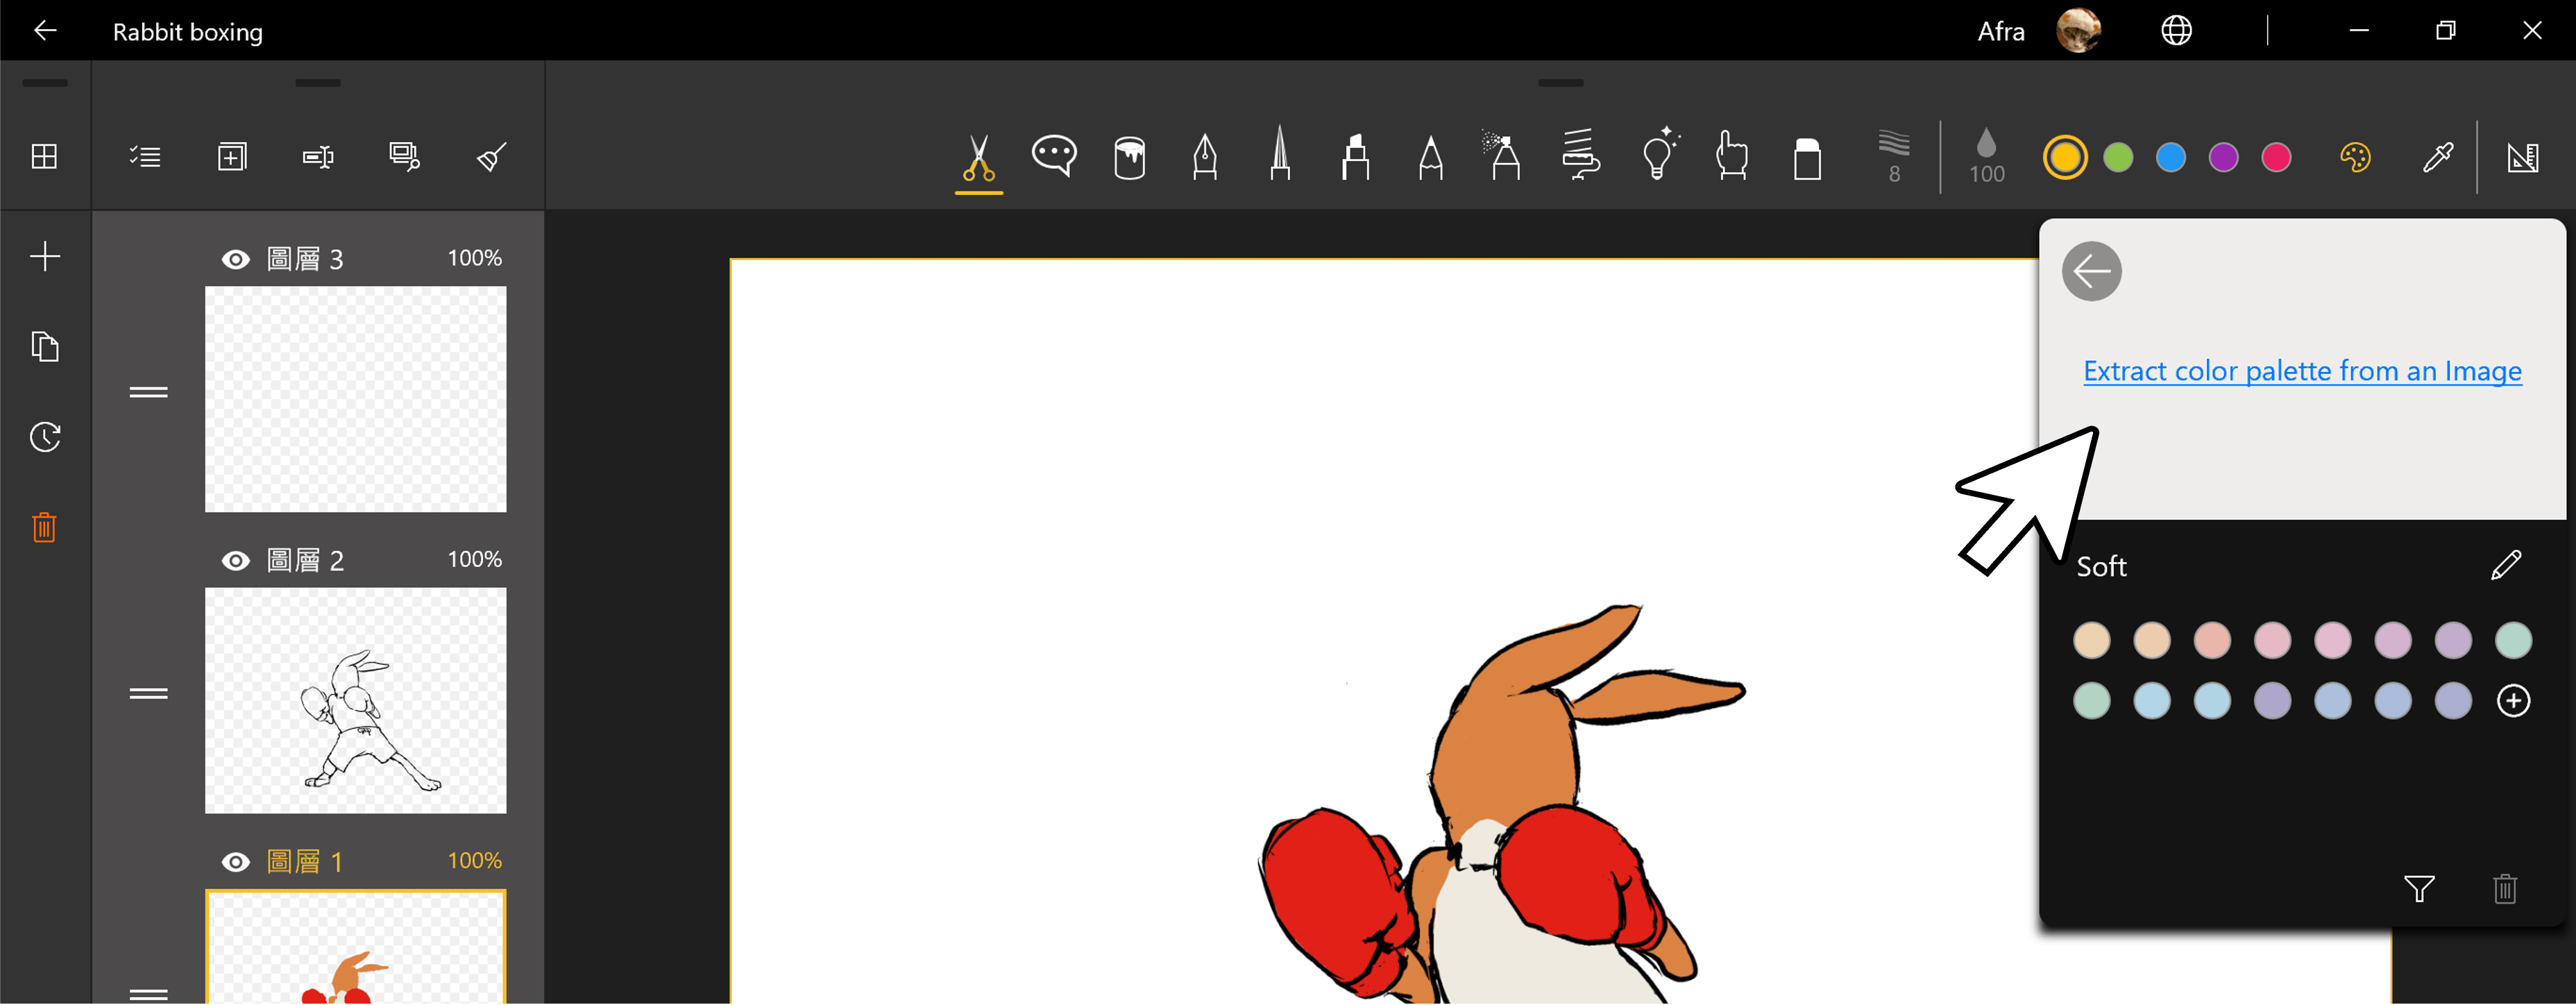Viewport: 2576px width, 1005px height.
Task: Pick the eyedropper color picker
Action: (2437, 157)
